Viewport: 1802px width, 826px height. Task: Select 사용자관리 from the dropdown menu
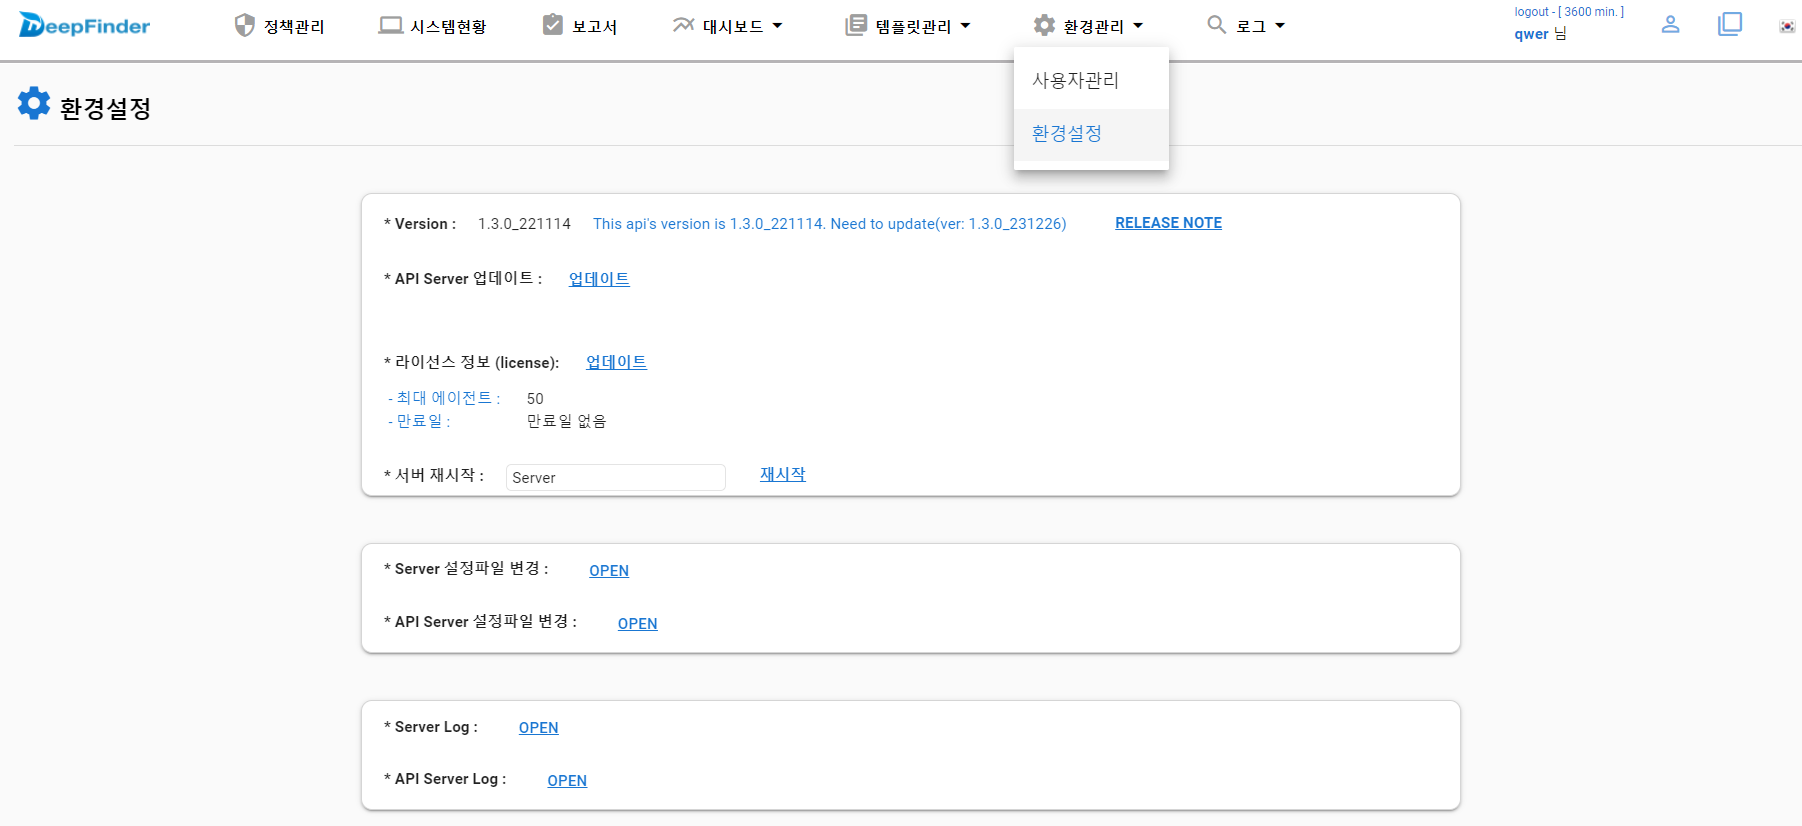(x=1091, y=80)
